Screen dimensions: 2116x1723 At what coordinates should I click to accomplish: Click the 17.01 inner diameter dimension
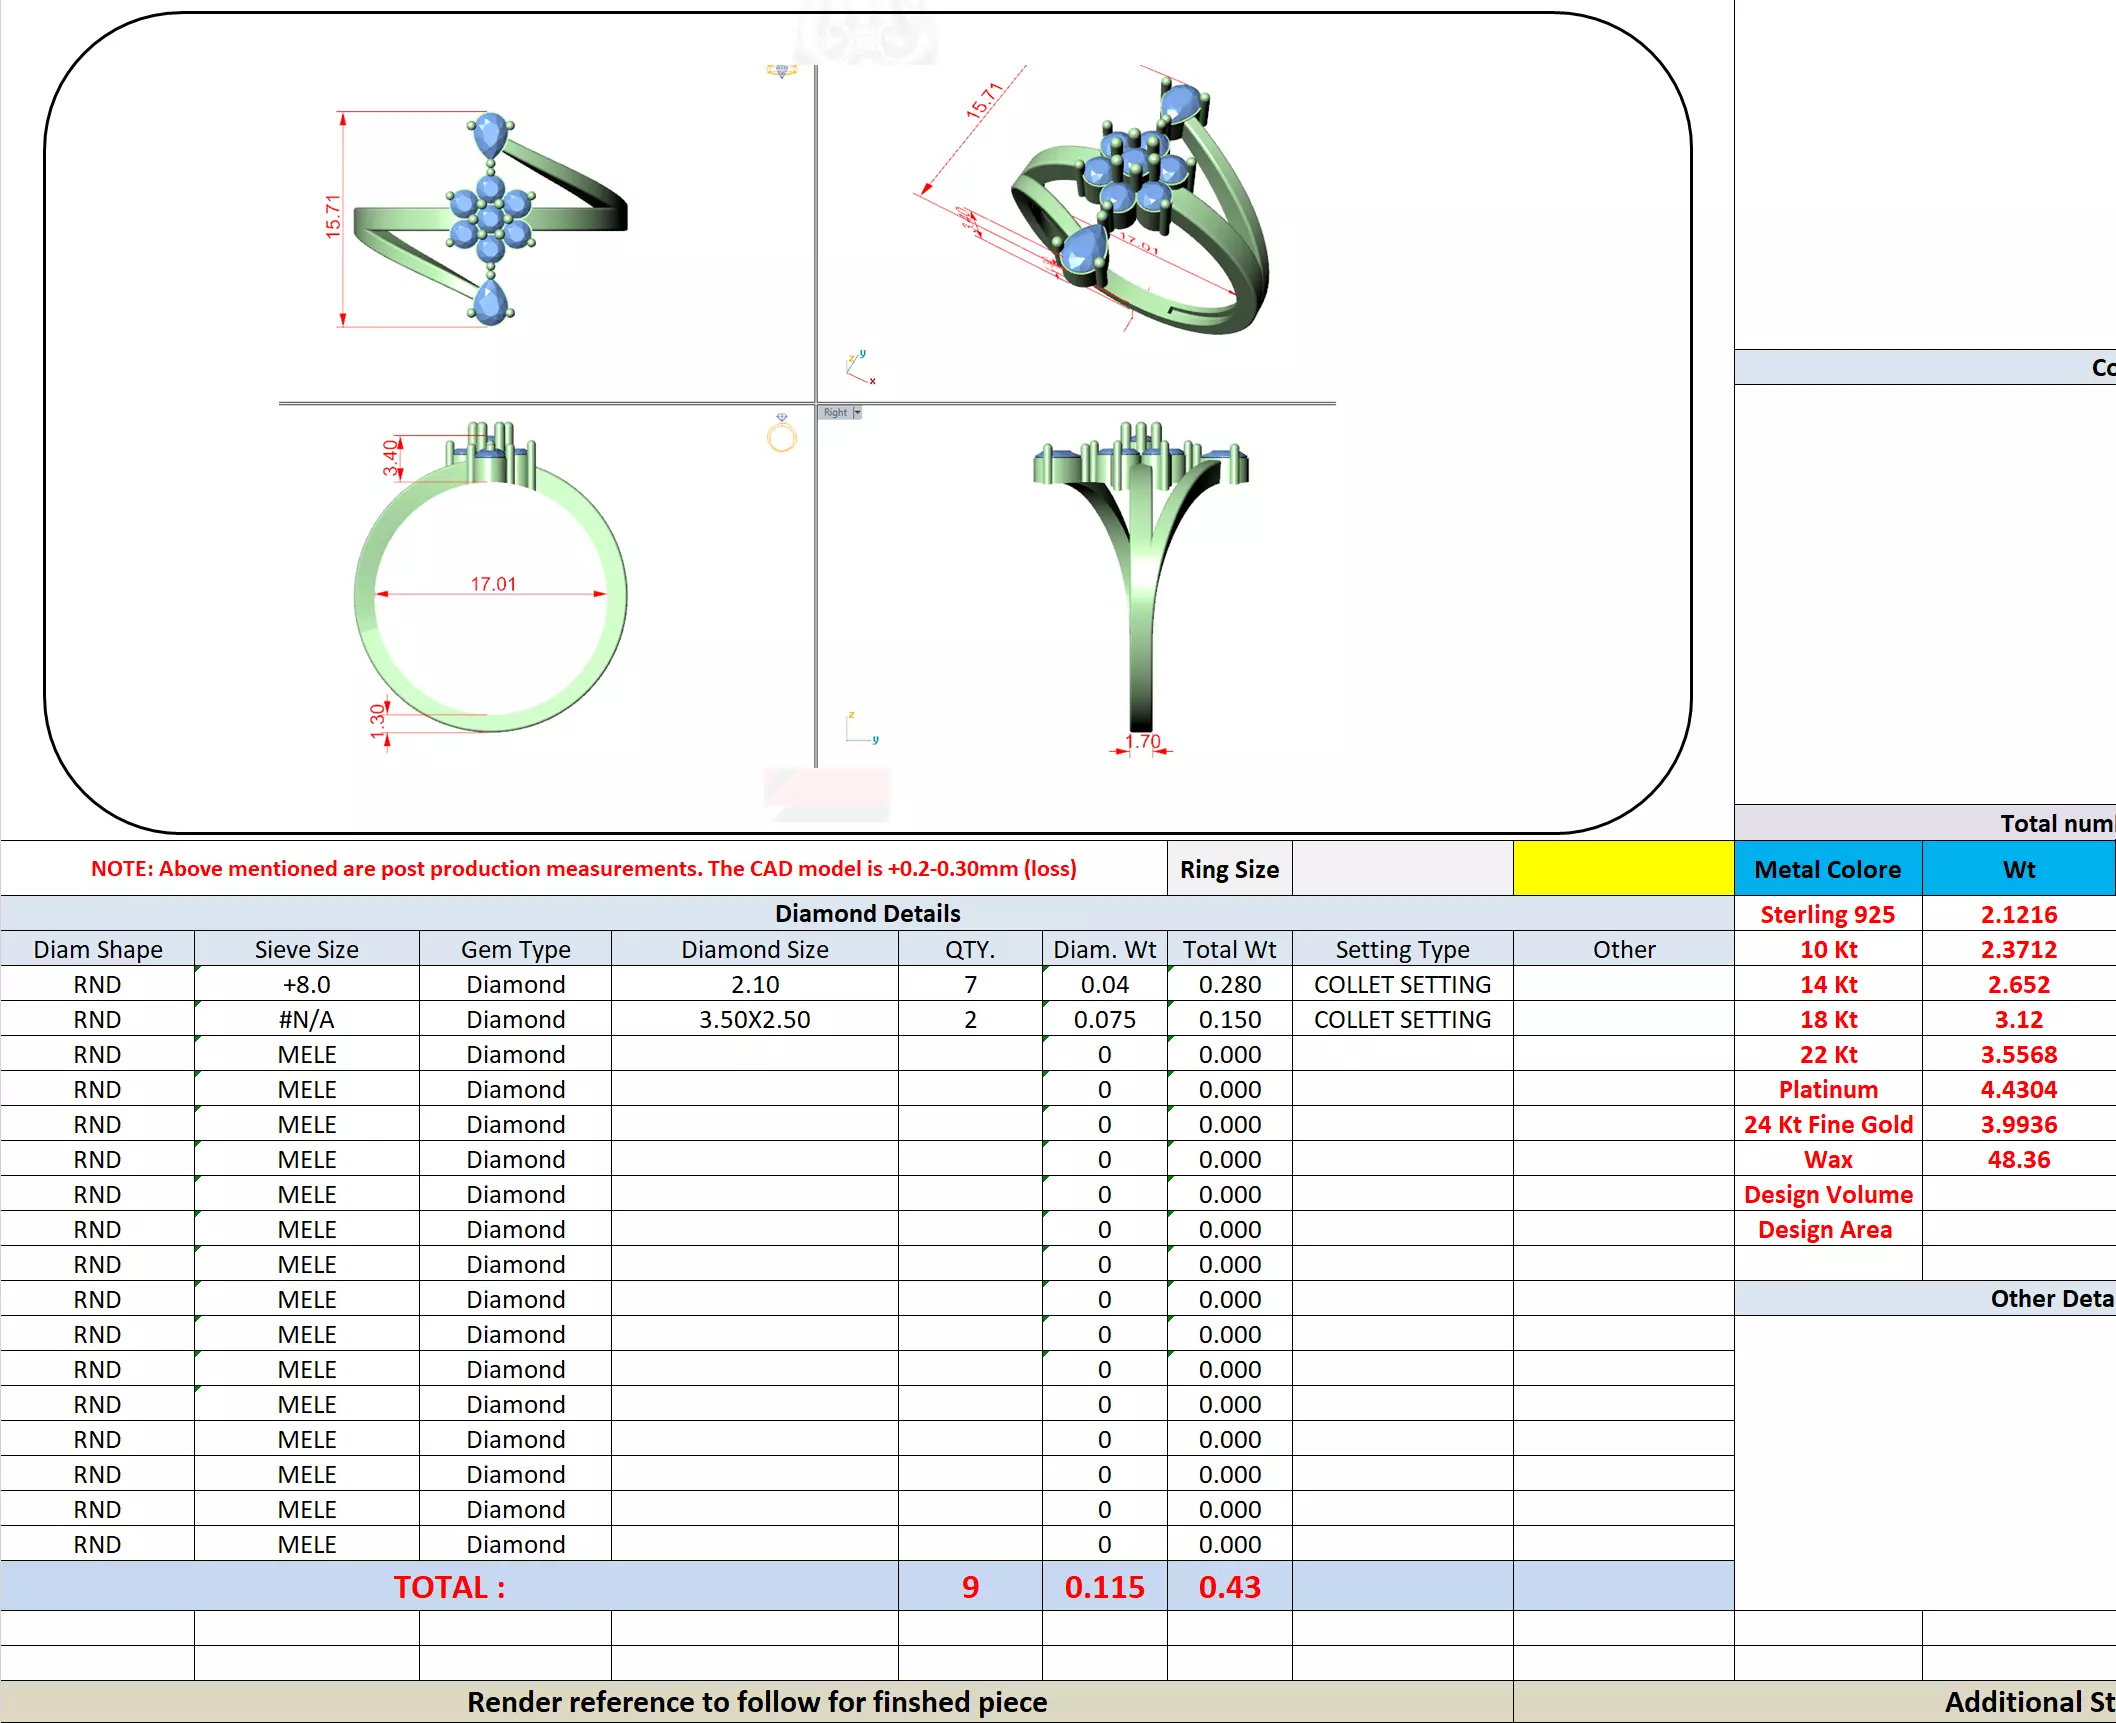coord(493,584)
